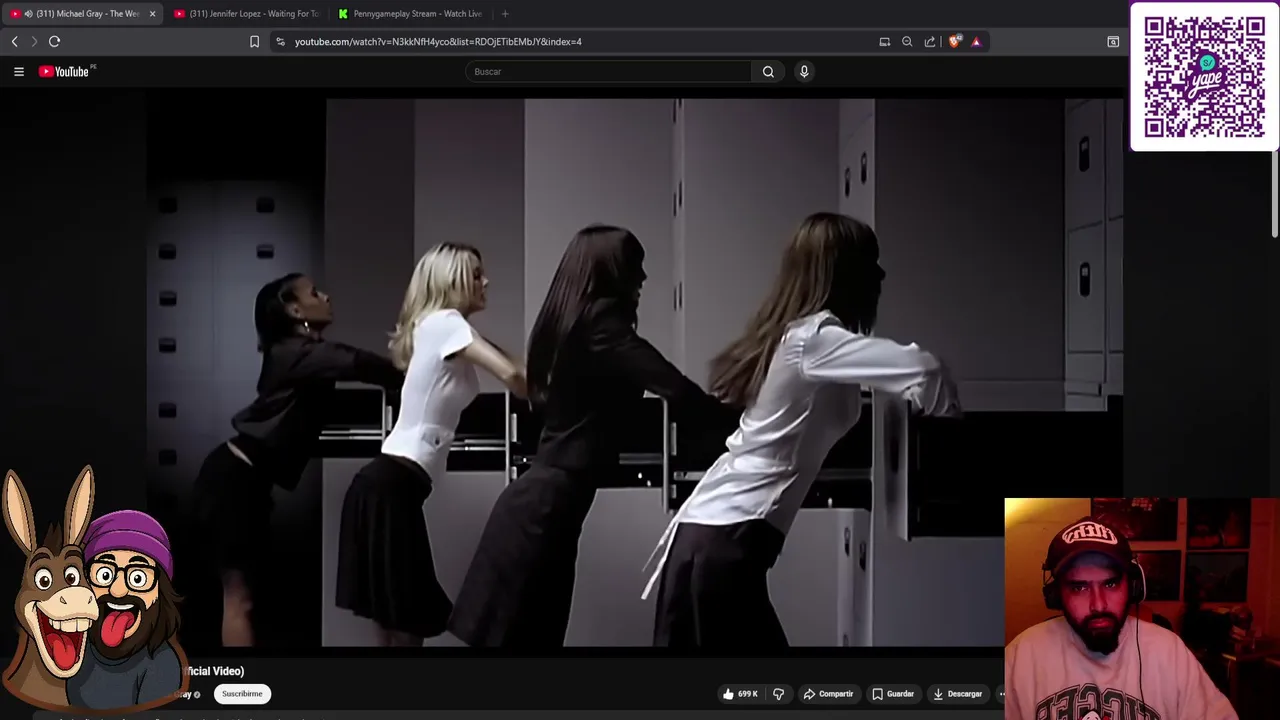The width and height of the screenshot is (1280, 720).
Task: Save the video with Guardar
Action: 893,694
